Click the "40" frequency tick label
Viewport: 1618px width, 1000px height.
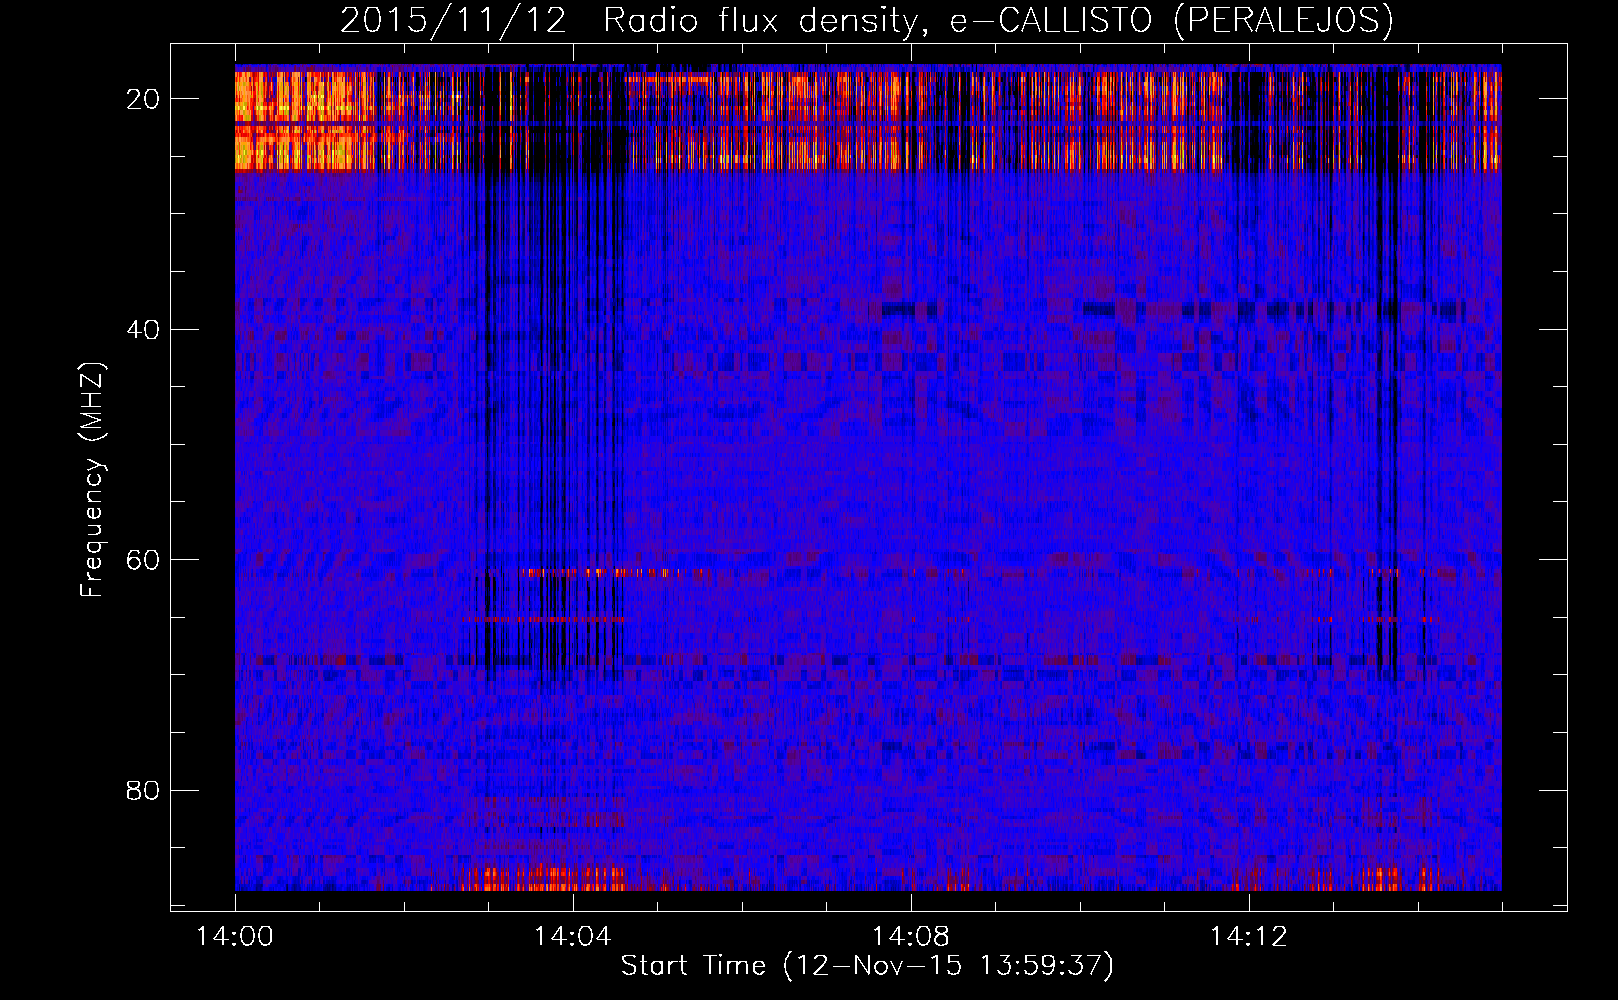[x=143, y=329]
